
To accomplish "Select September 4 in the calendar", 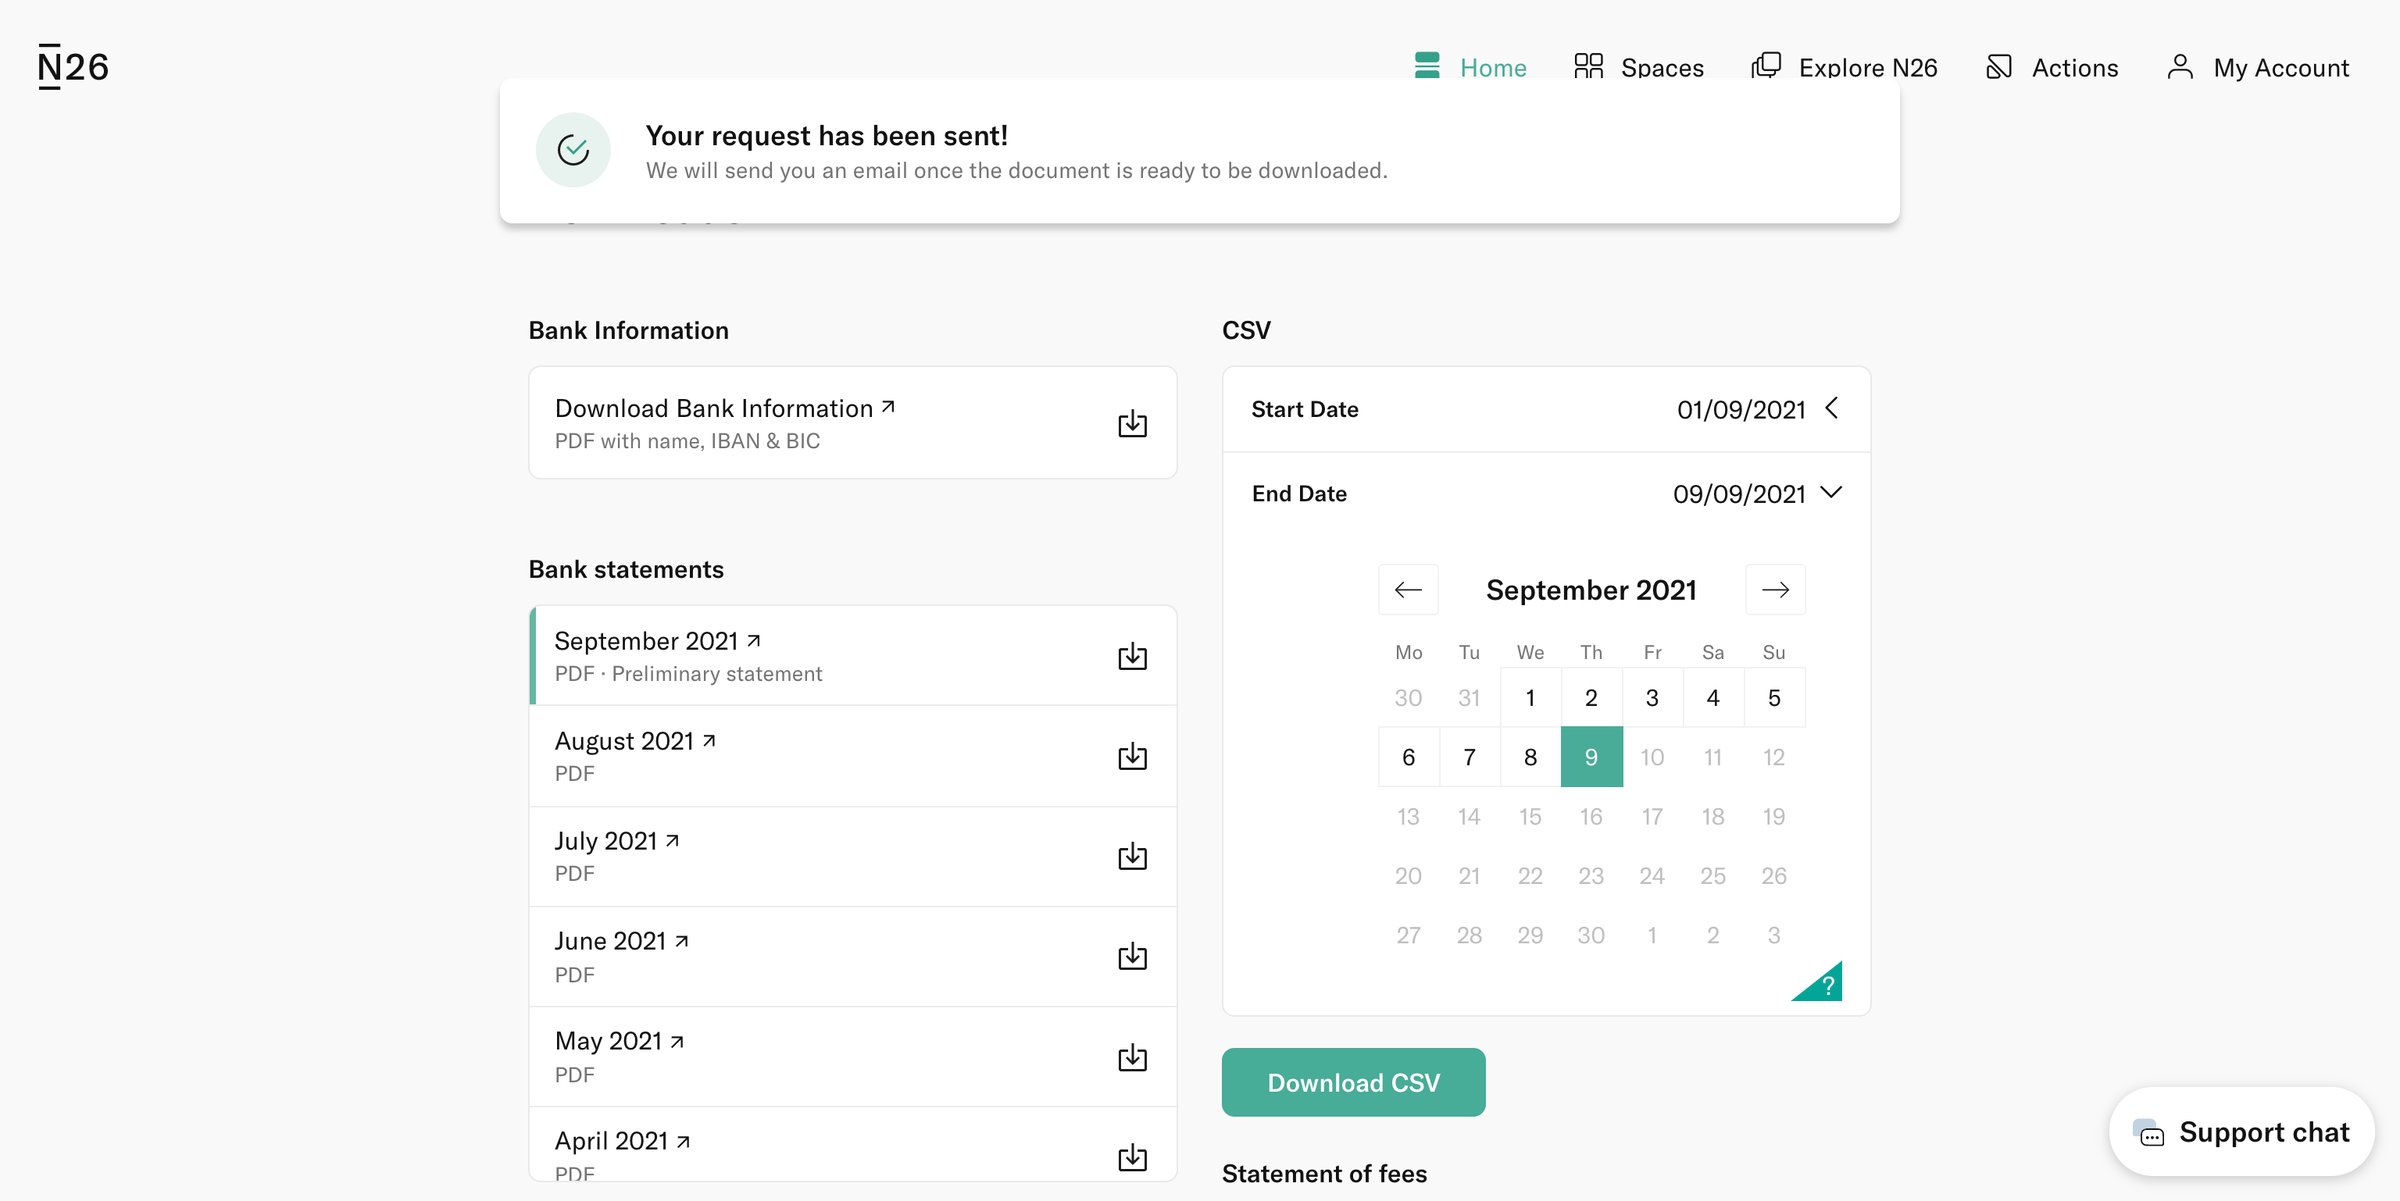I will click(1713, 698).
